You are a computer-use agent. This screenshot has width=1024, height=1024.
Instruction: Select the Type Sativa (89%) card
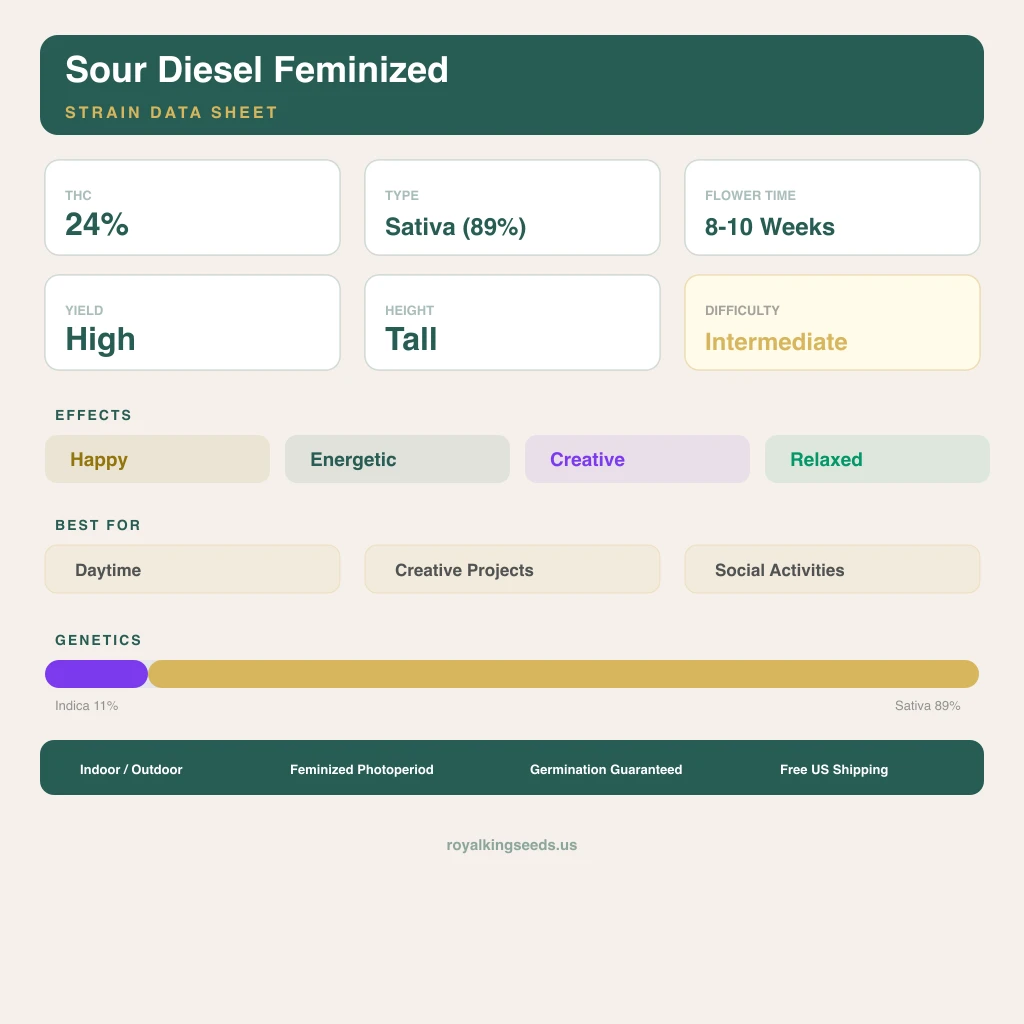[512, 208]
